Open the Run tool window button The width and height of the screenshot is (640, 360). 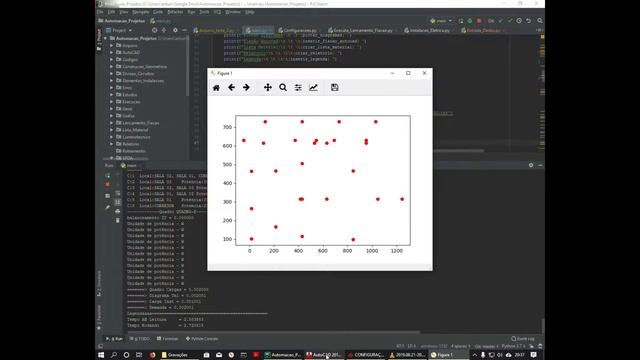(114, 339)
